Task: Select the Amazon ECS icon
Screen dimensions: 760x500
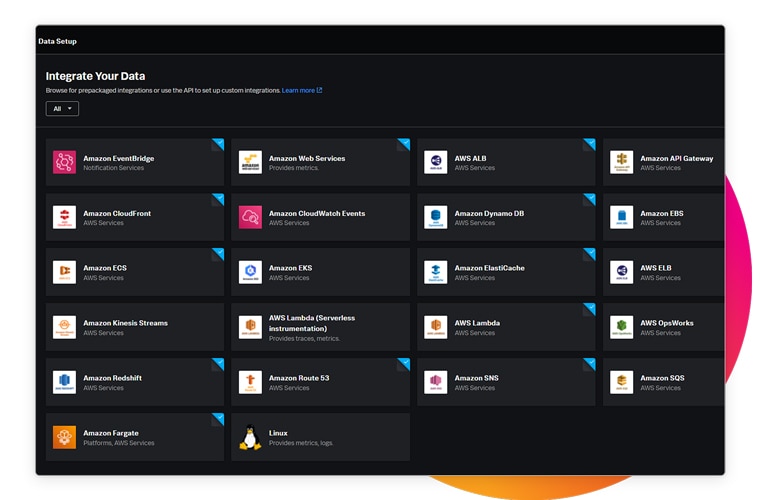Action: (64, 272)
